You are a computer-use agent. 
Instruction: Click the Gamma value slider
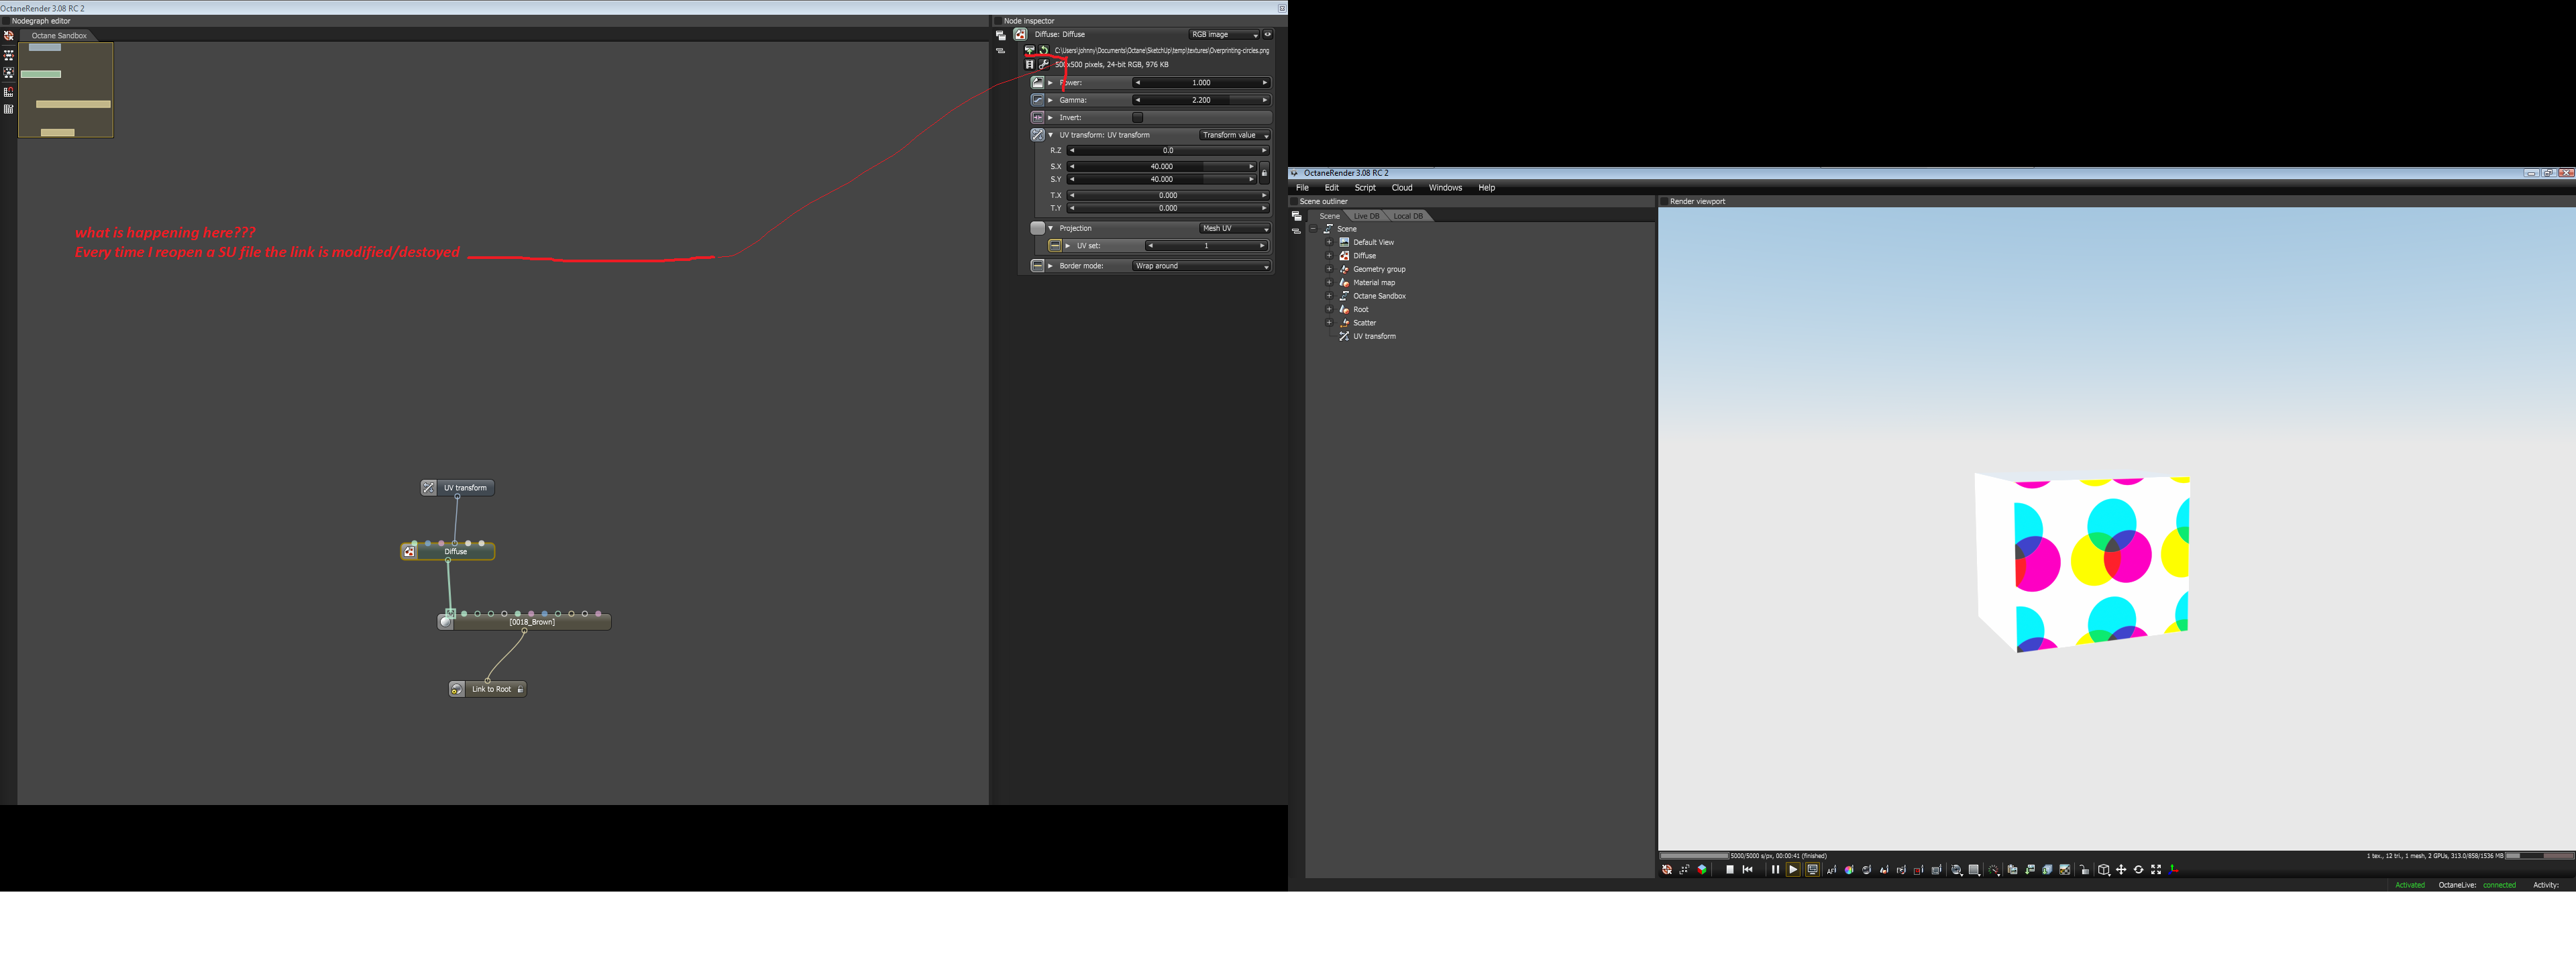point(1201,100)
